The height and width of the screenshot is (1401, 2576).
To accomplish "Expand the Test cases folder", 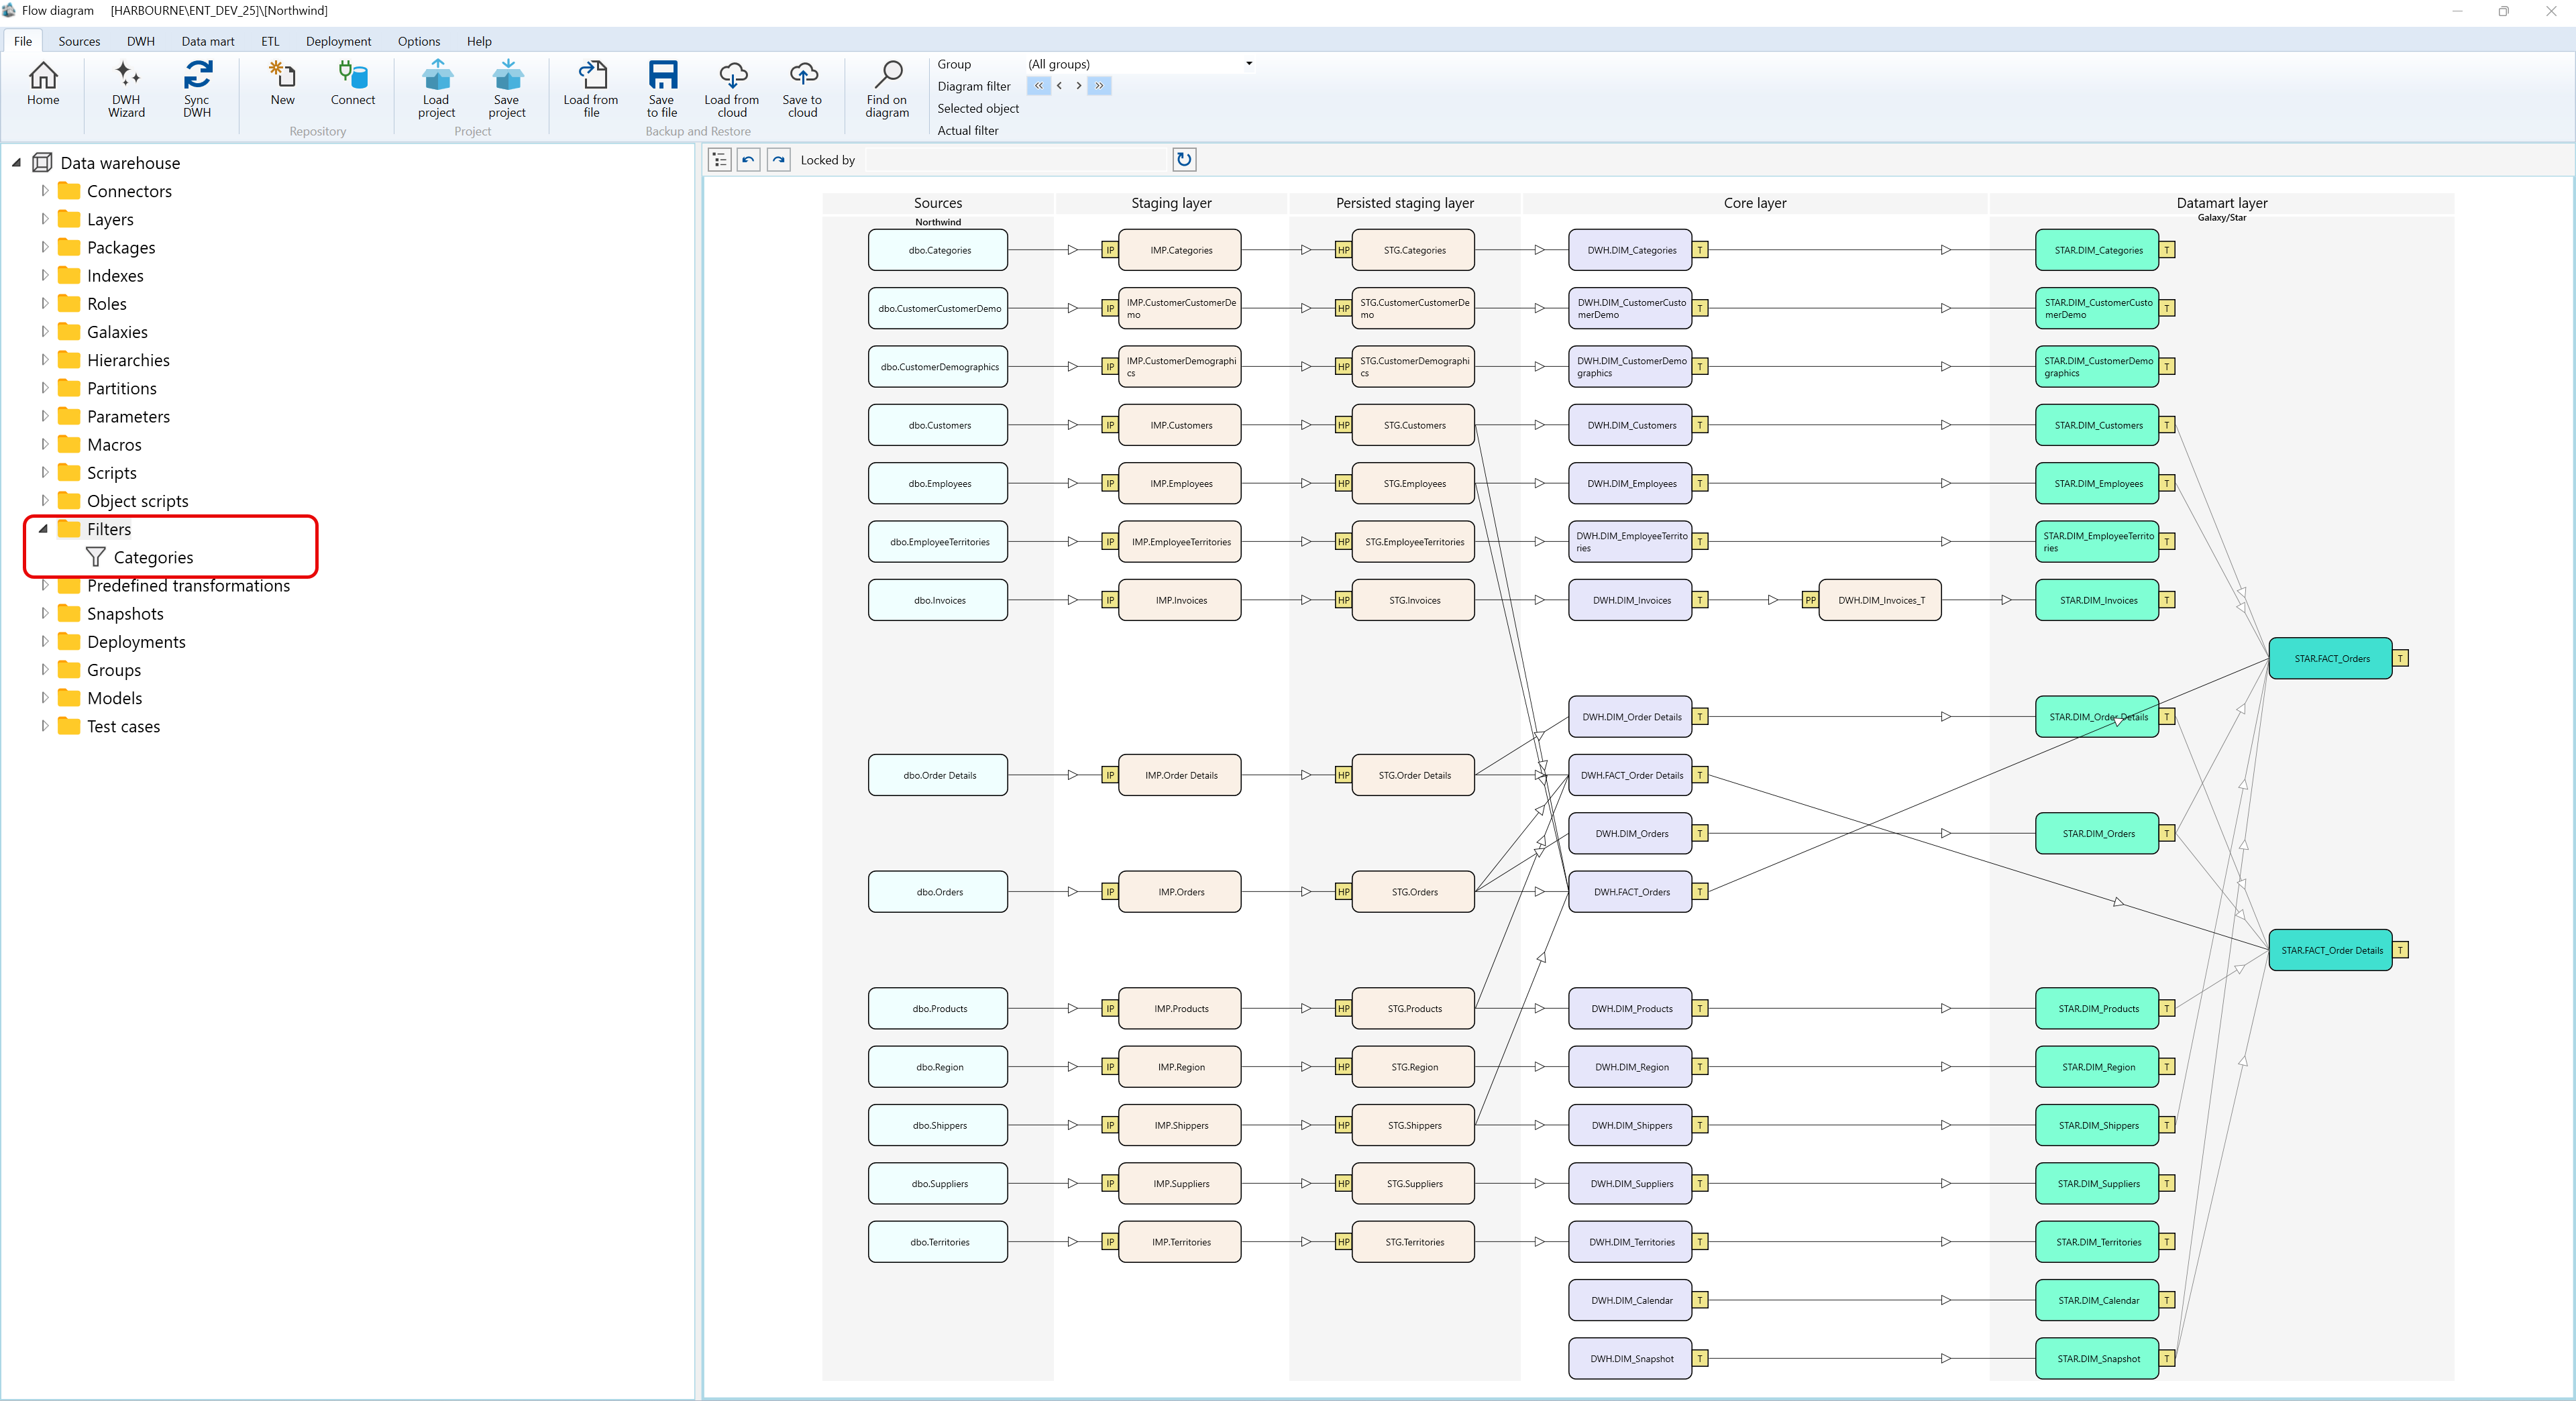I will click(x=44, y=726).
